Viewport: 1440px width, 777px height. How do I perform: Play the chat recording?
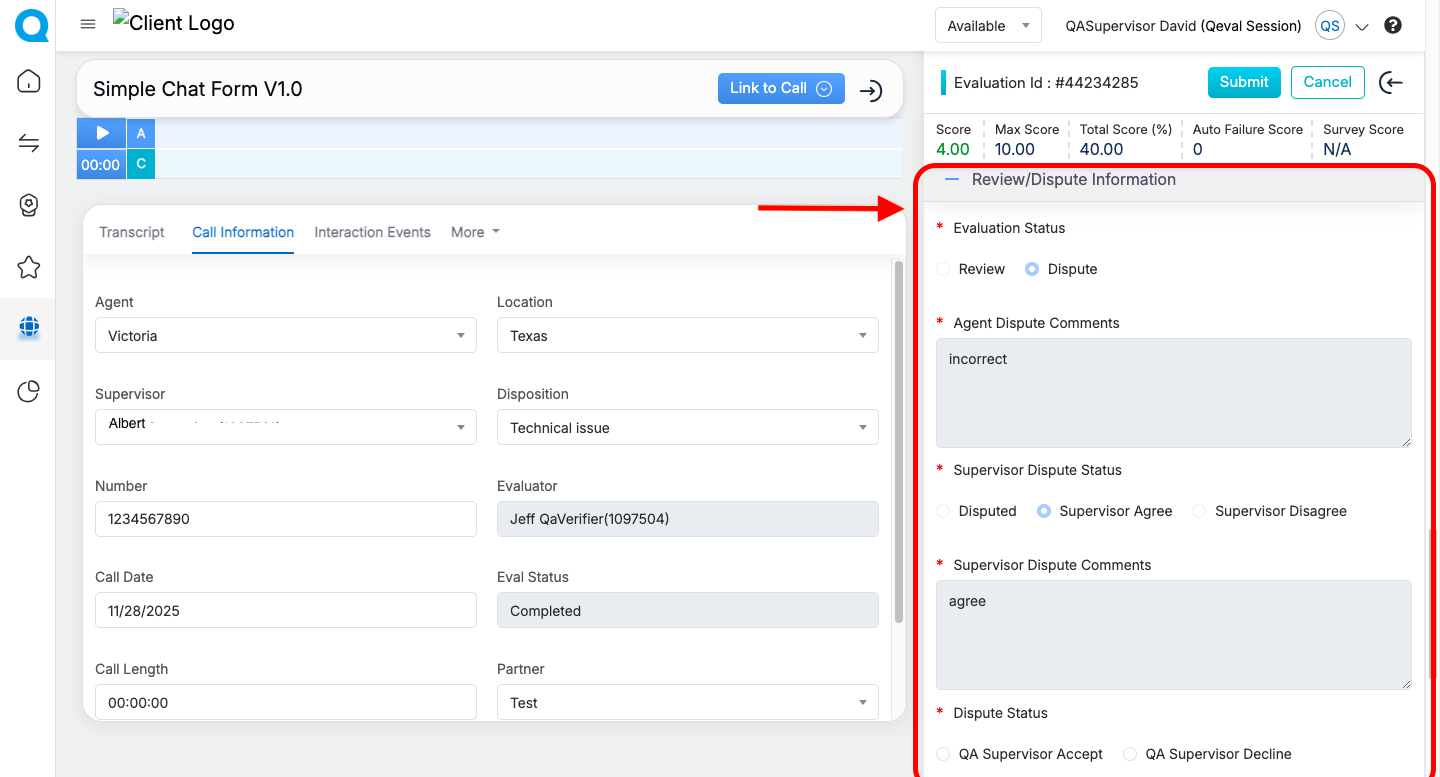(102, 133)
